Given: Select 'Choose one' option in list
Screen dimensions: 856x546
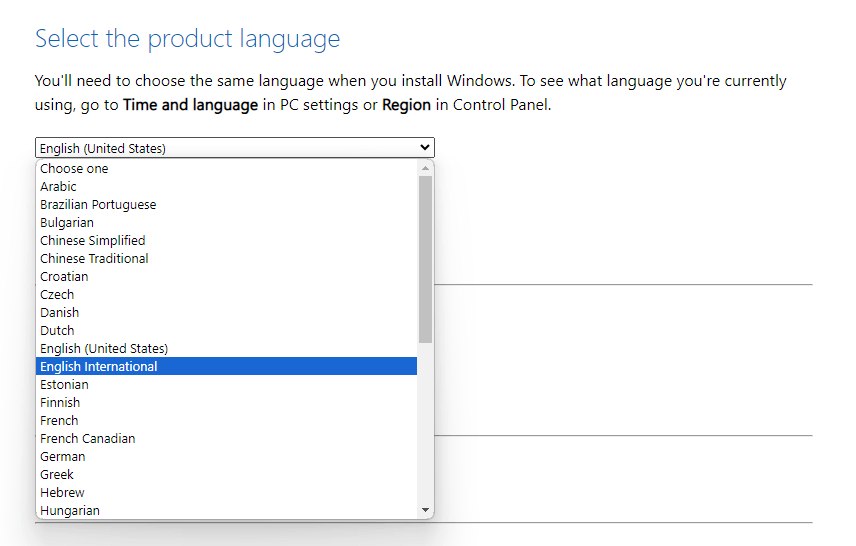Looking at the screenshot, I should [x=227, y=169].
